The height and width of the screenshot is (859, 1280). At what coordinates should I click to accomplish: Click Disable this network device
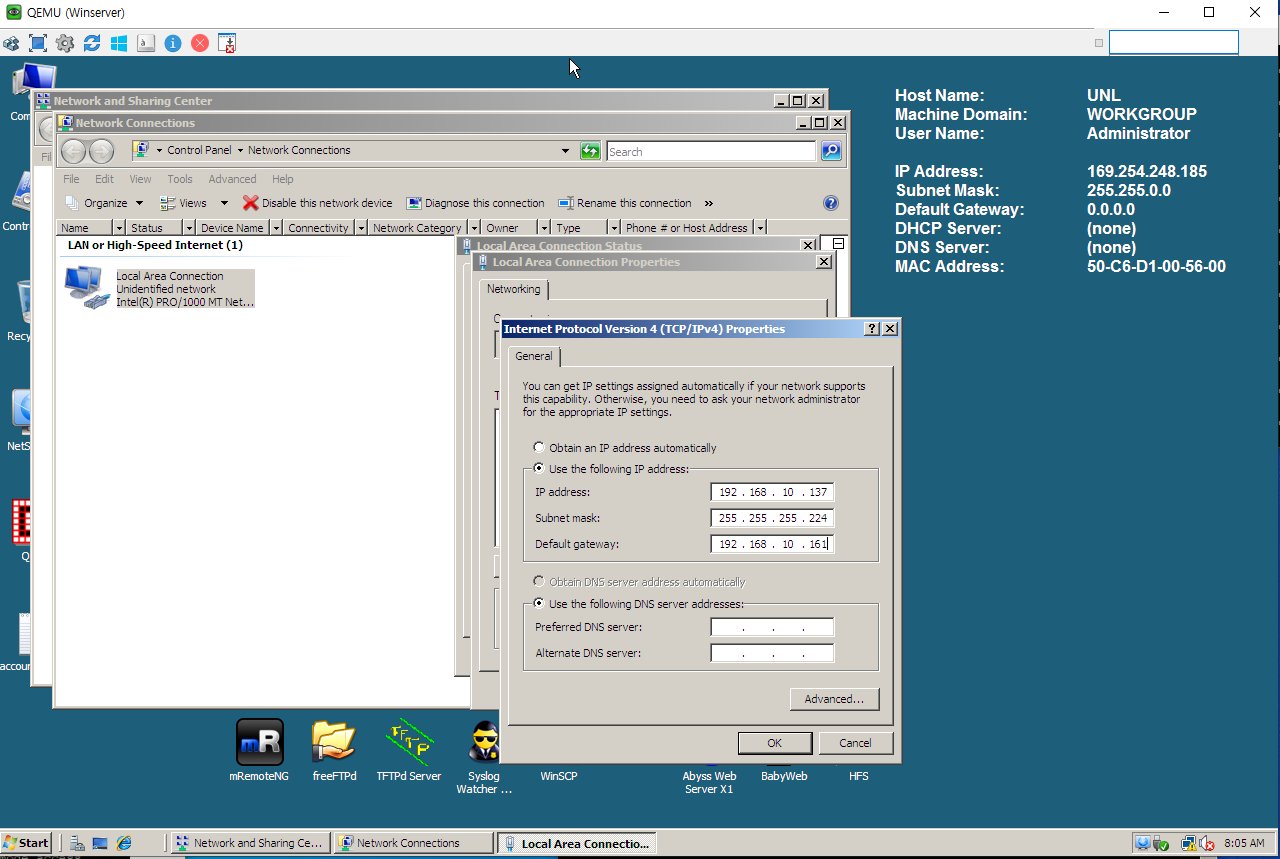pos(318,203)
